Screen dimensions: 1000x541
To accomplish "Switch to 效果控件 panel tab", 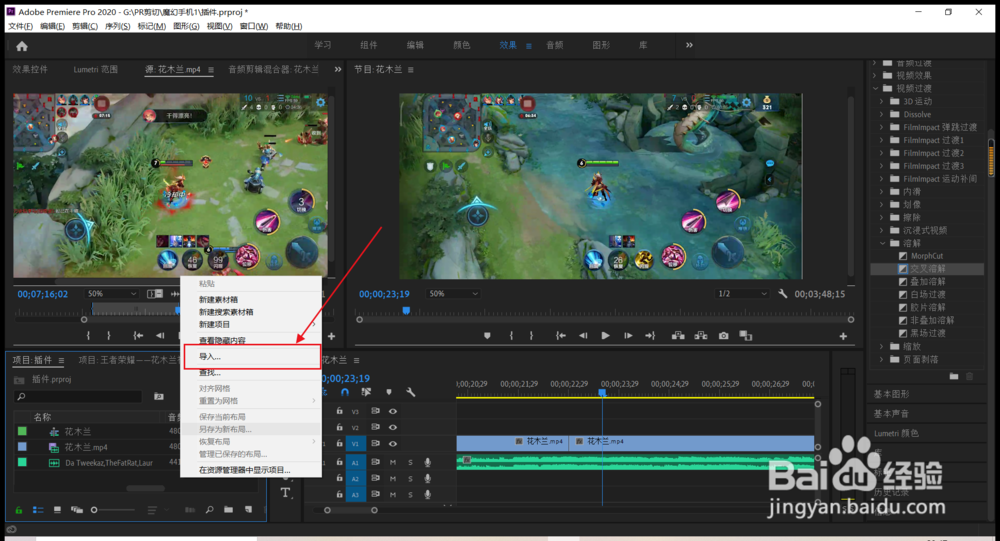I will (30, 69).
